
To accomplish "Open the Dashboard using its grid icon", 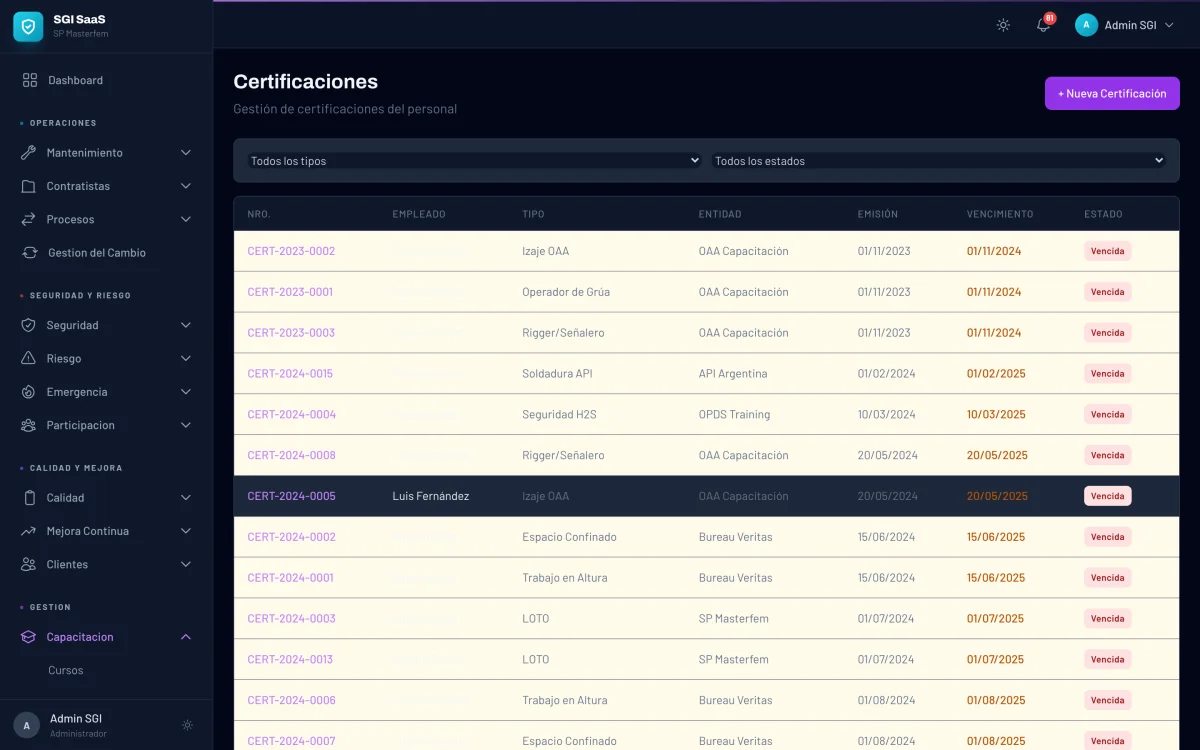I will (29, 79).
